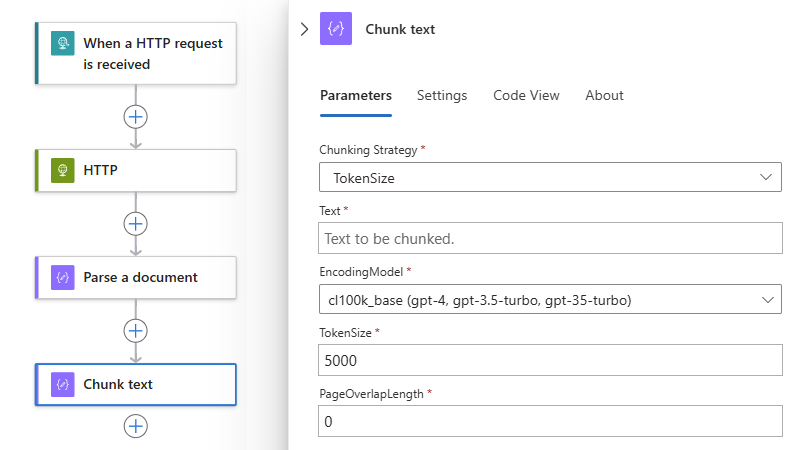
Task: Switch to the Settings tab
Action: coord(442,95)
